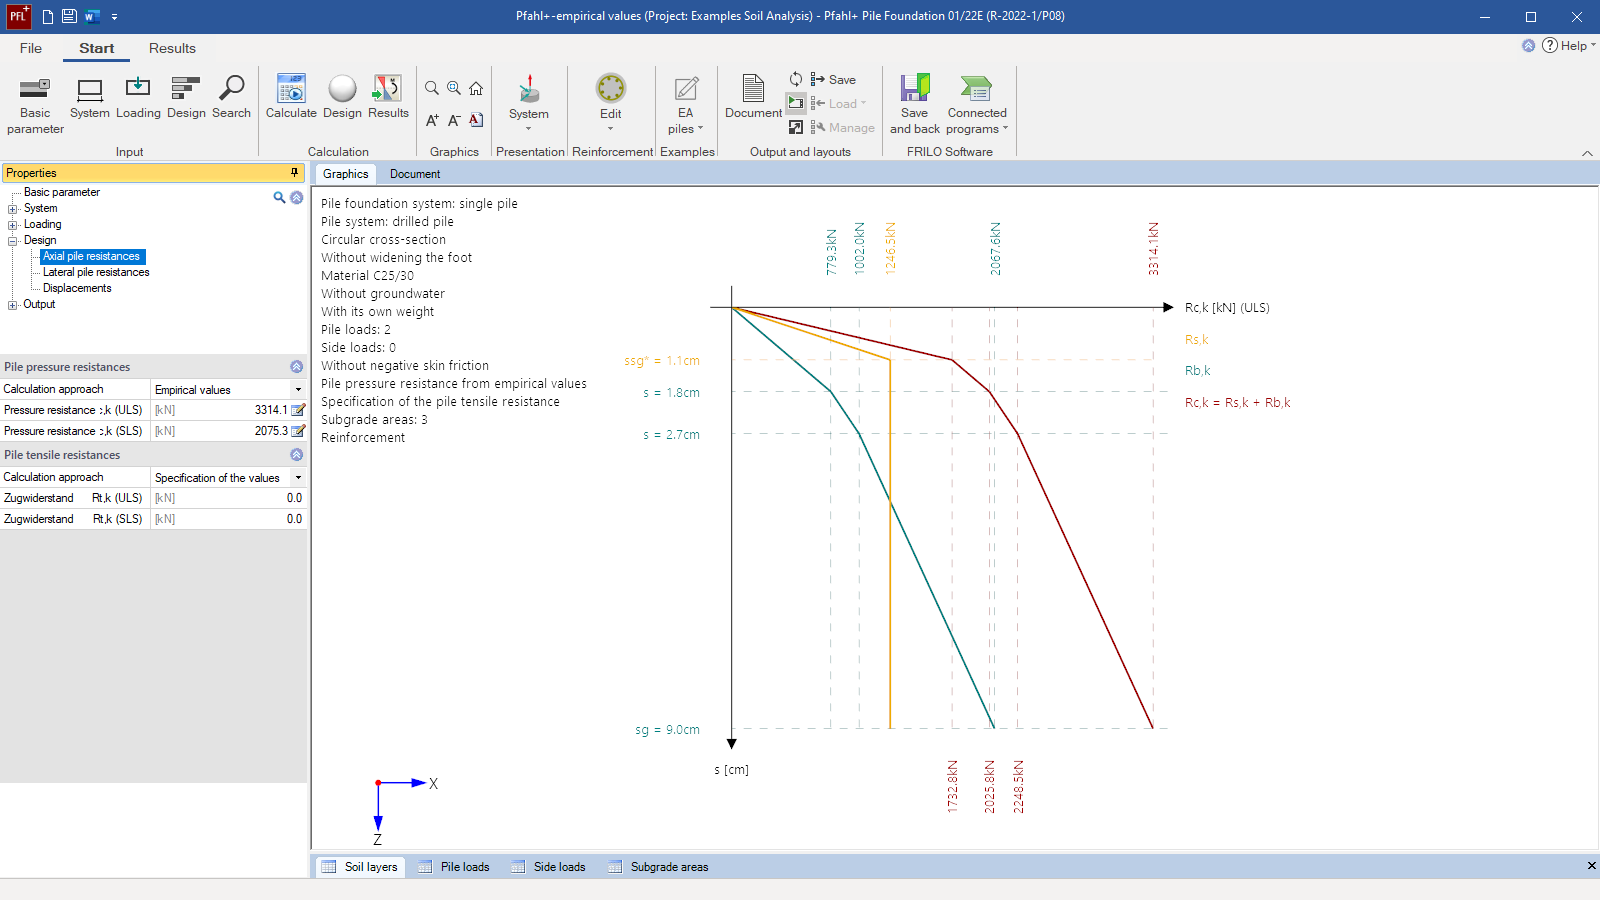Collapse tree with double-chevron icon
The height and width of the screenshot is (900, 1600).
(297, 198)
